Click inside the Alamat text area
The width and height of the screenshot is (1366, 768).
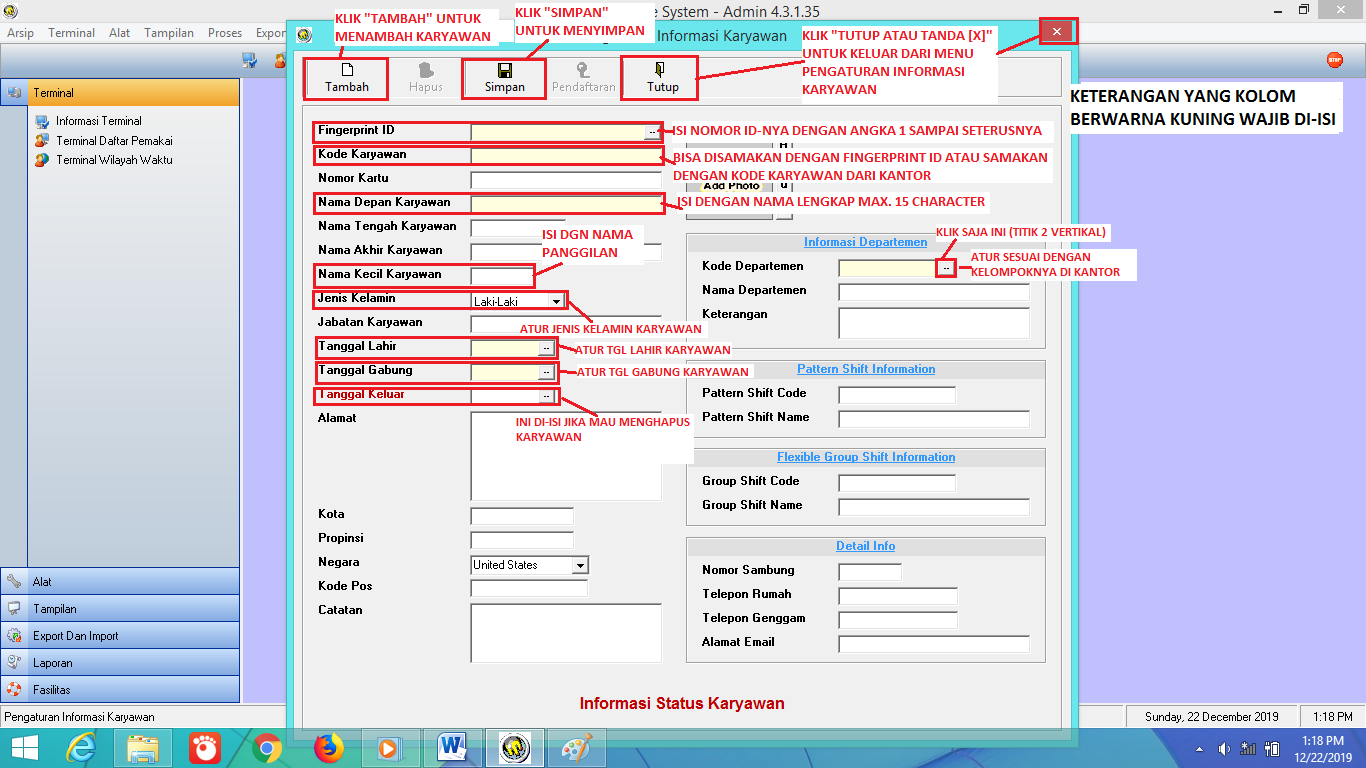click(566, 456)
